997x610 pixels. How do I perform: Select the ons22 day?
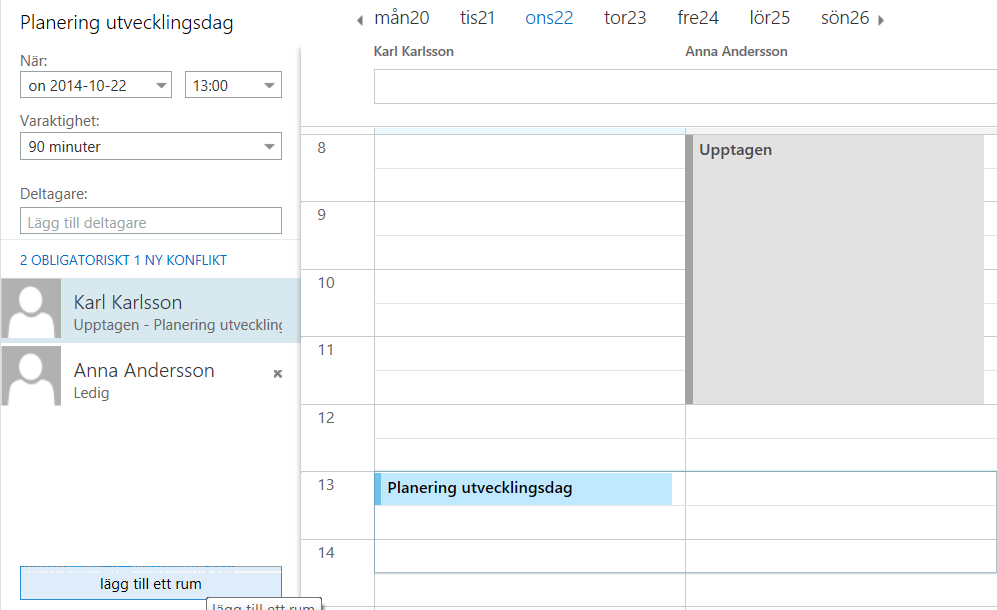coord(549,18)
